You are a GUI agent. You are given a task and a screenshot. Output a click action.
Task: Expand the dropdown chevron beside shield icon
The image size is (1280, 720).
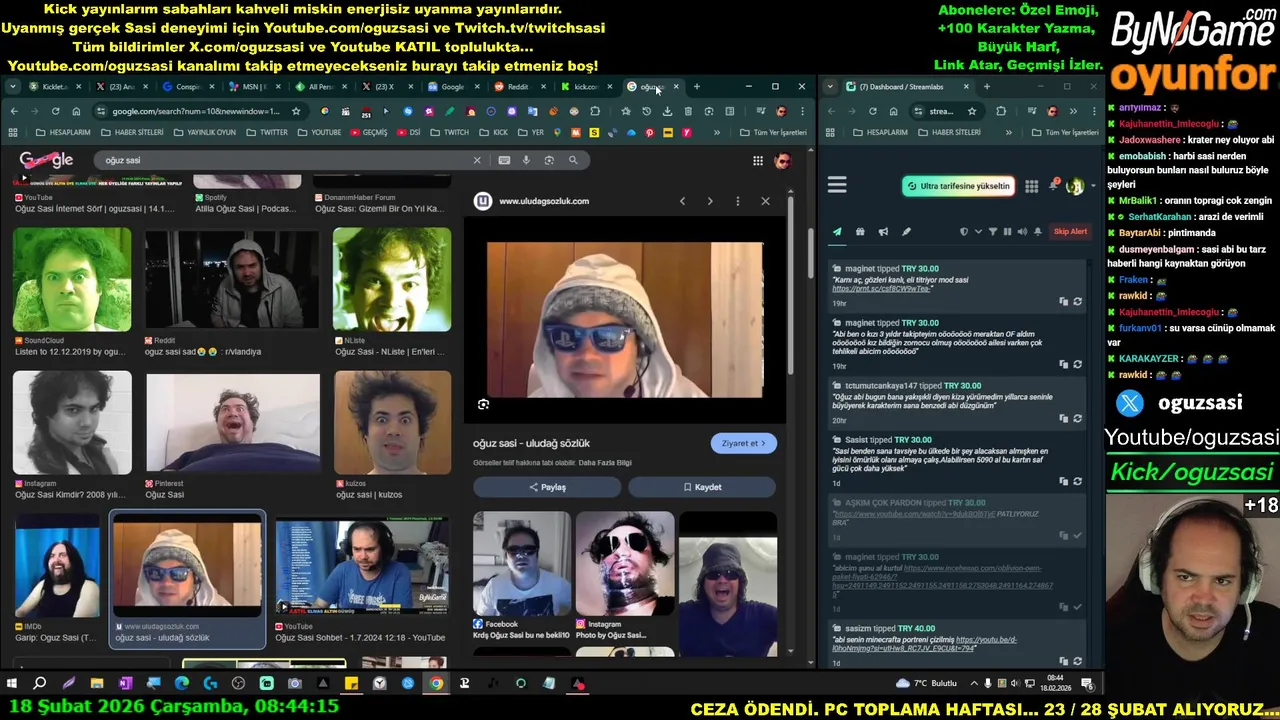978,232
